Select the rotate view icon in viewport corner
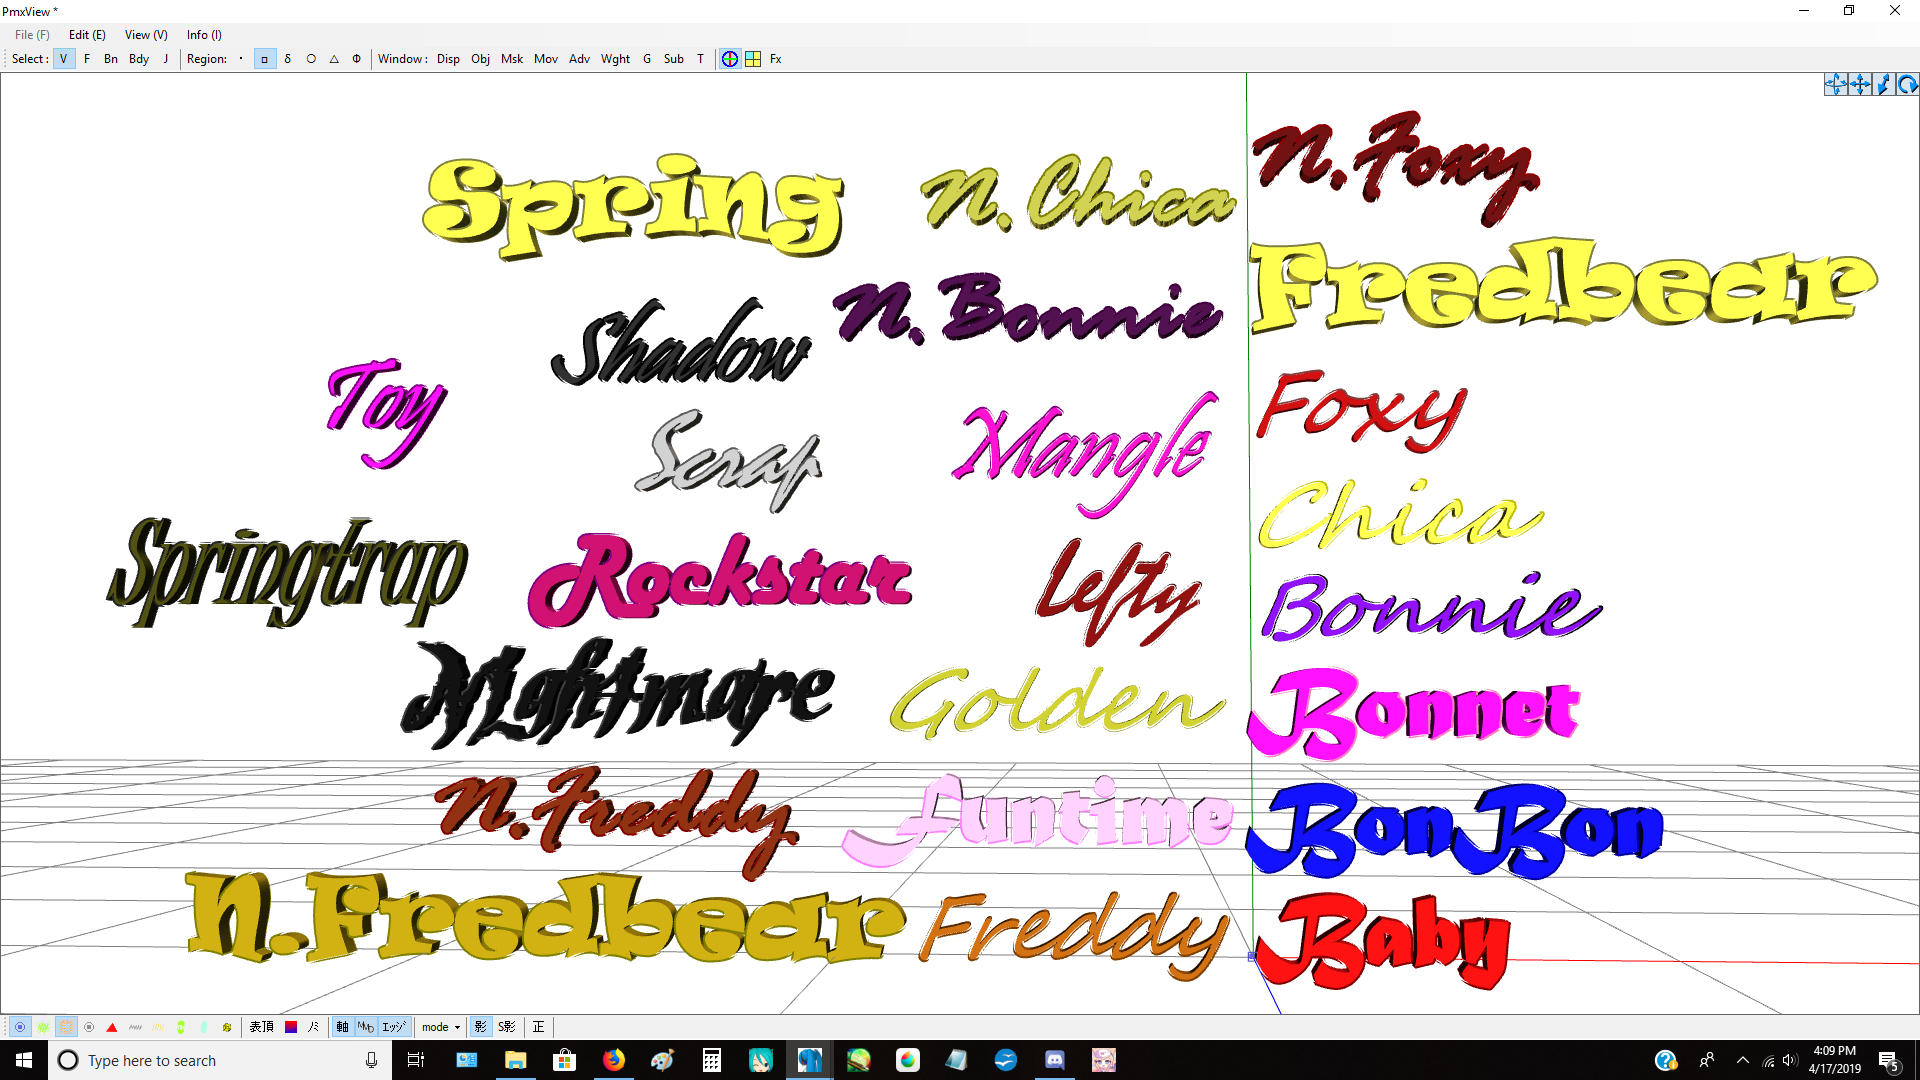 click(1908, 85)
